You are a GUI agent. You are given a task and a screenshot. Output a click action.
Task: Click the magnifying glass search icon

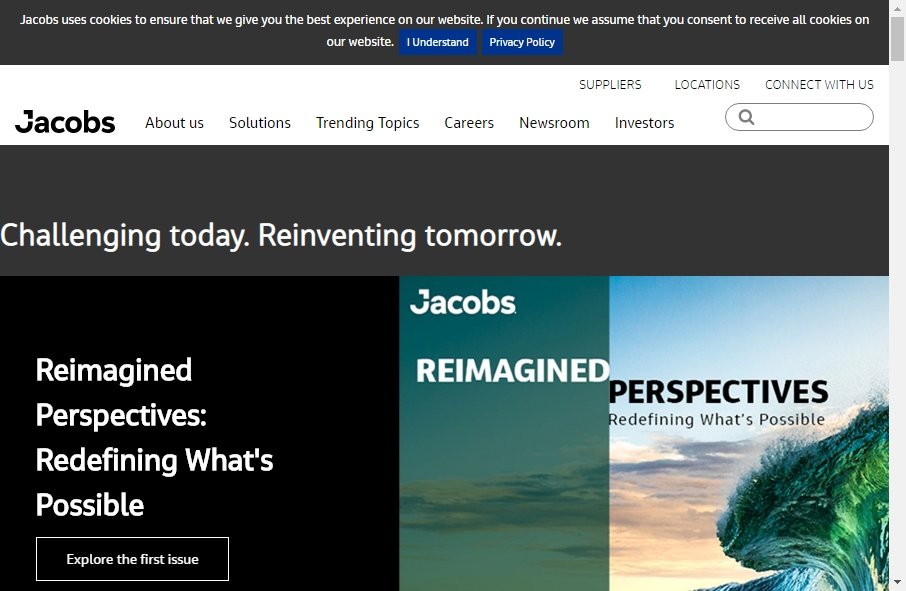(746, 117)
